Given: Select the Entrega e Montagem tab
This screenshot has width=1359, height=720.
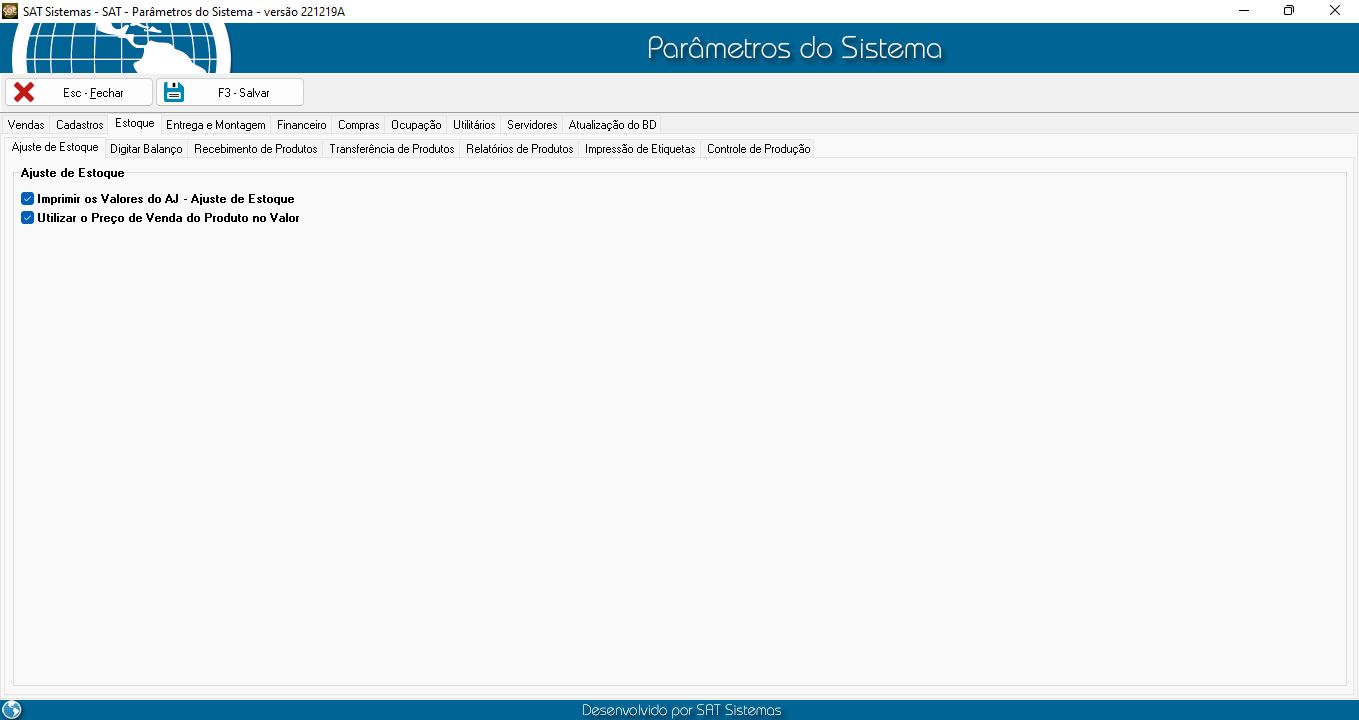Looking at the screenshot, I should [x=216, y=125].
